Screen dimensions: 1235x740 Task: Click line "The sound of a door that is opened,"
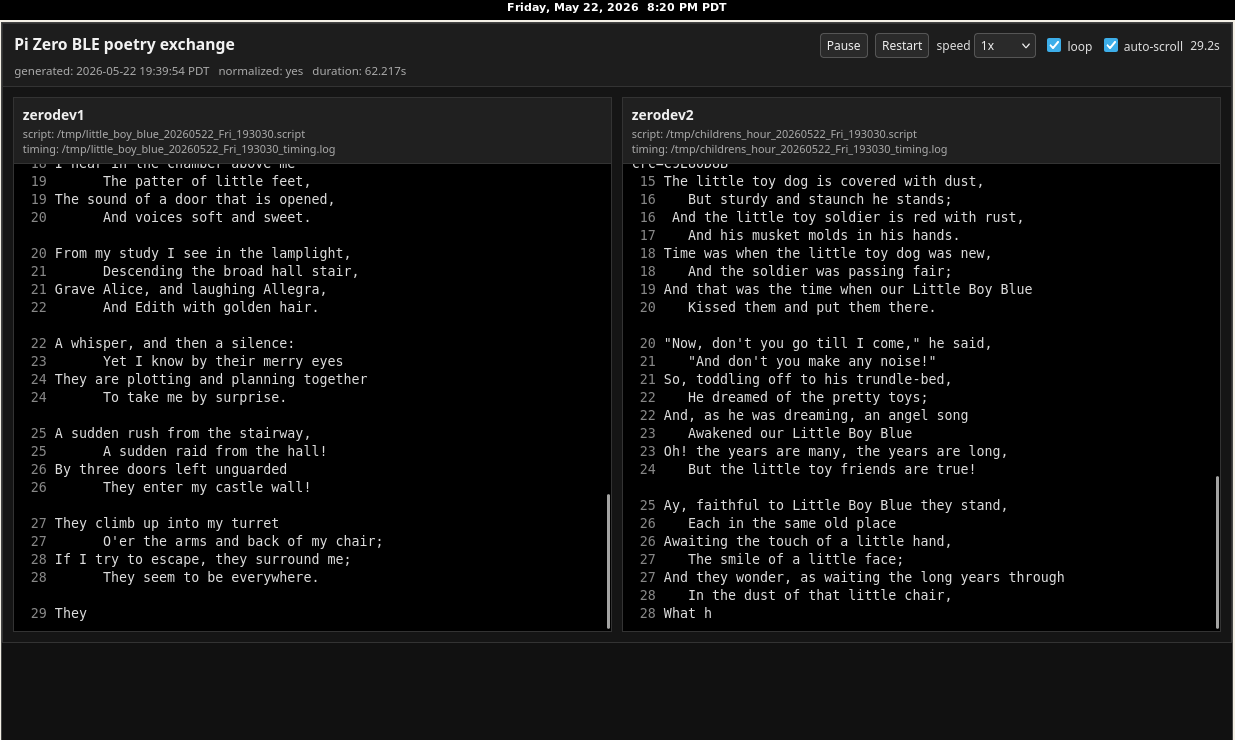click(195, 199)
